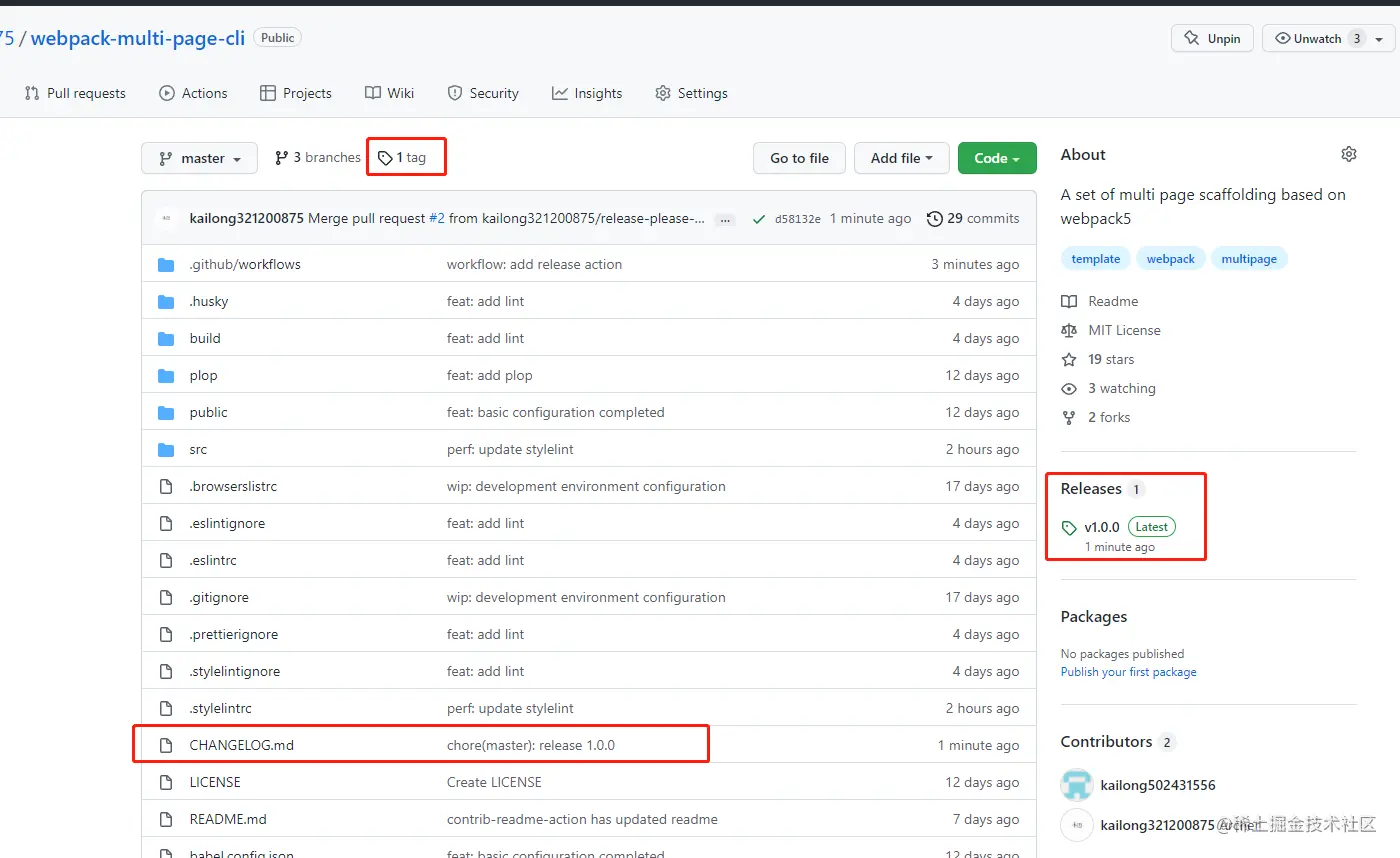The height and width of the screenshot is (858, 1400).
Task: Click the Go to file button
Action: pyautogui.click(x=799, y=158)
